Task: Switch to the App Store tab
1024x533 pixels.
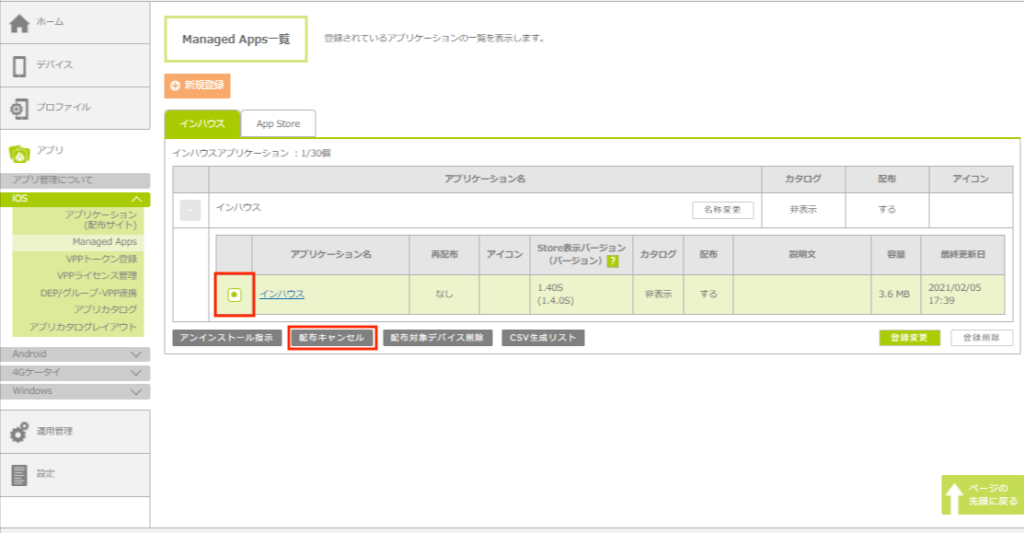Action: pos(278,124)
